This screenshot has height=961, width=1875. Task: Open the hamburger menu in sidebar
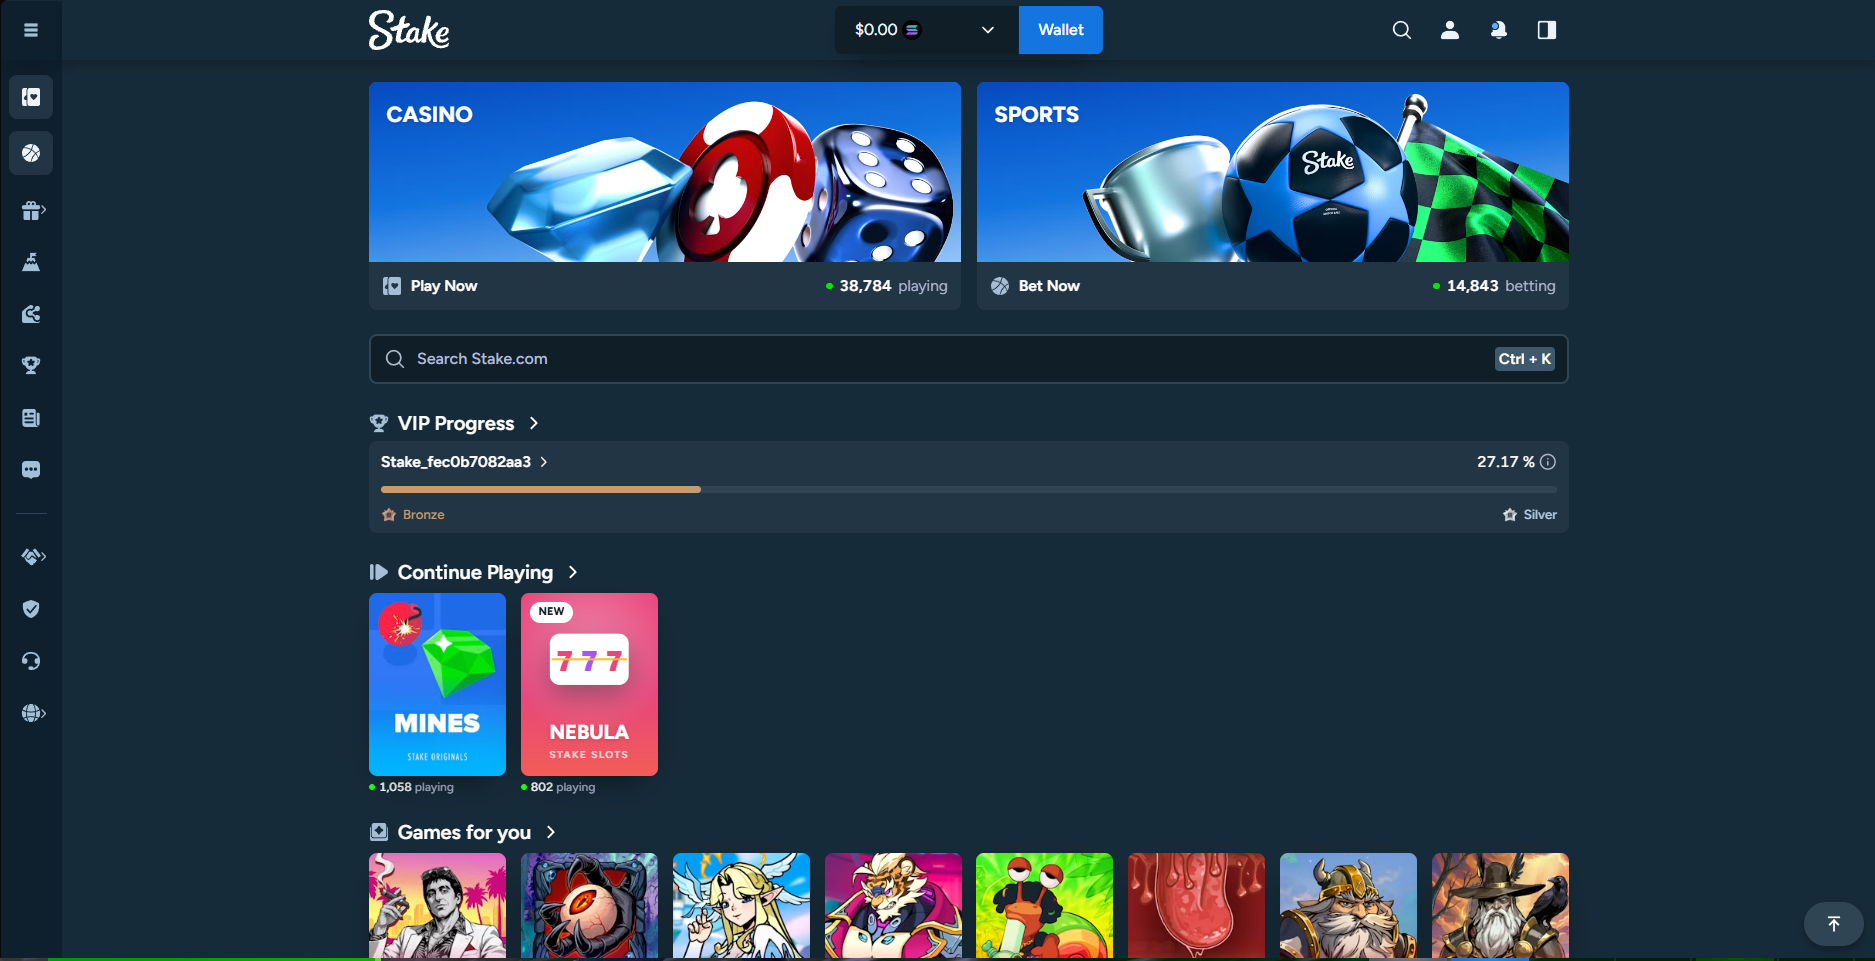[31, 30]
